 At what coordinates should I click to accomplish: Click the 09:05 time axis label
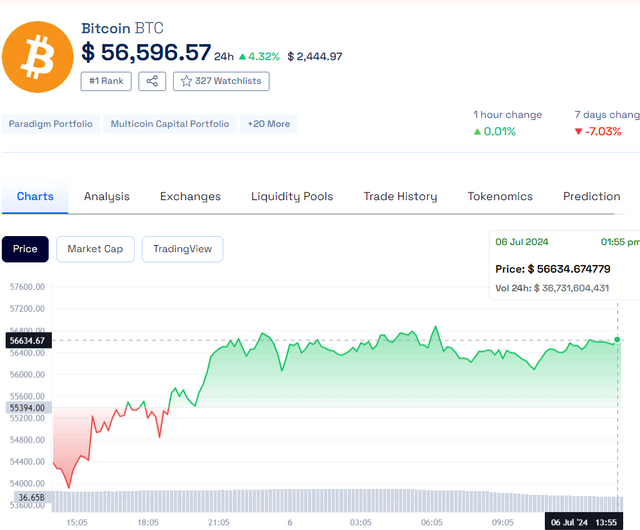503,523
